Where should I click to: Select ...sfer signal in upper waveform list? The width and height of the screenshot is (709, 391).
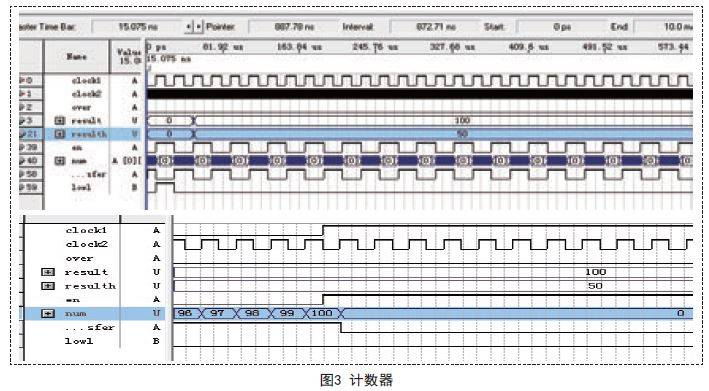[x=90, y=174]
